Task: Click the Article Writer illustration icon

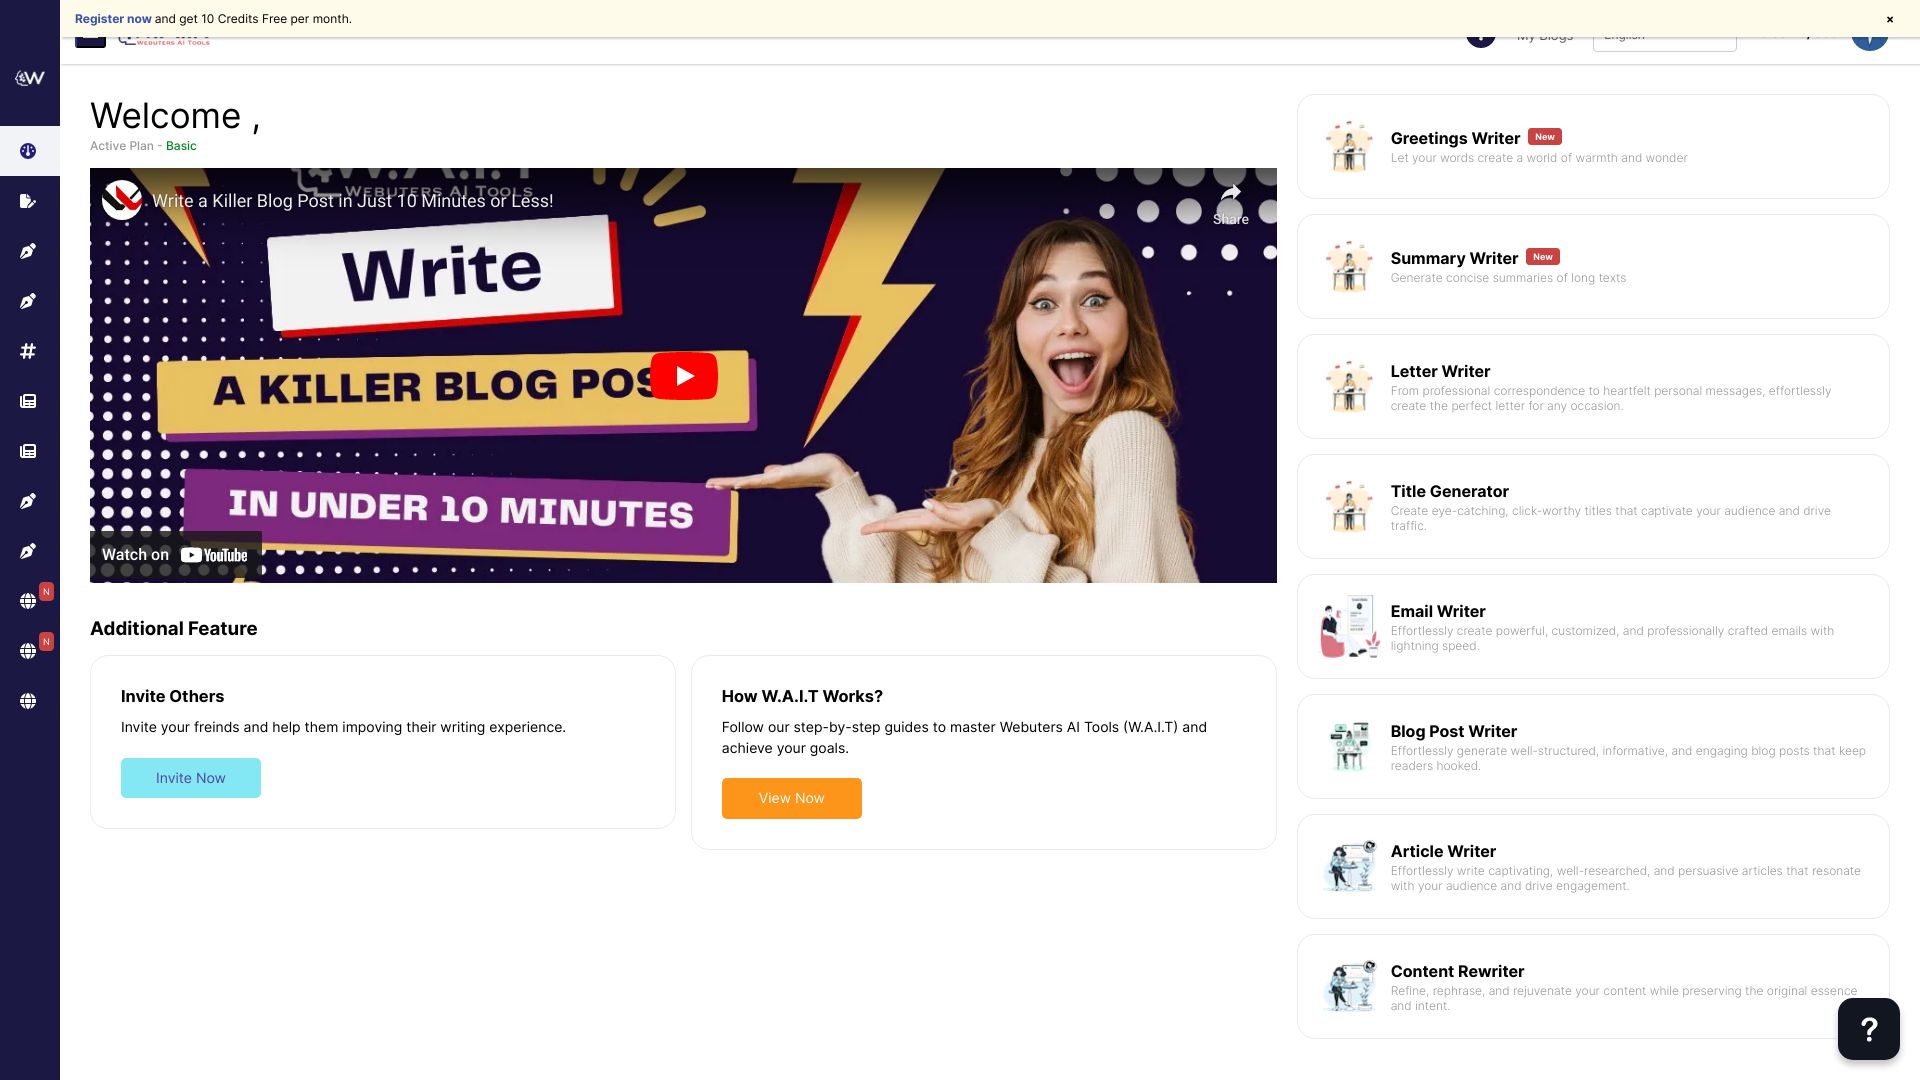Action: (1349, 867)
